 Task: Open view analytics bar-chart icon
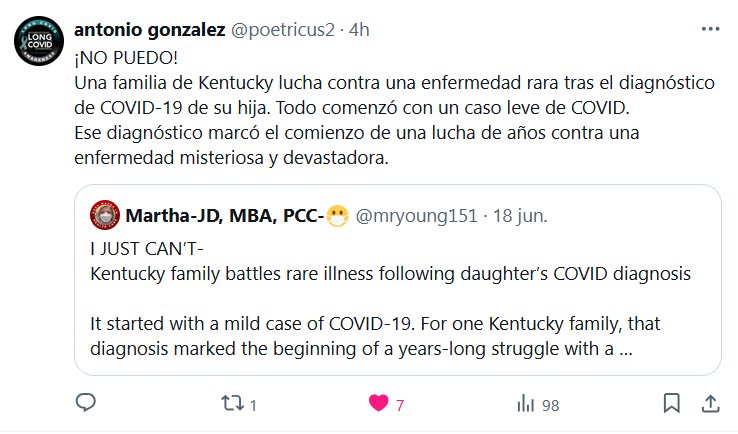[524, 404]
